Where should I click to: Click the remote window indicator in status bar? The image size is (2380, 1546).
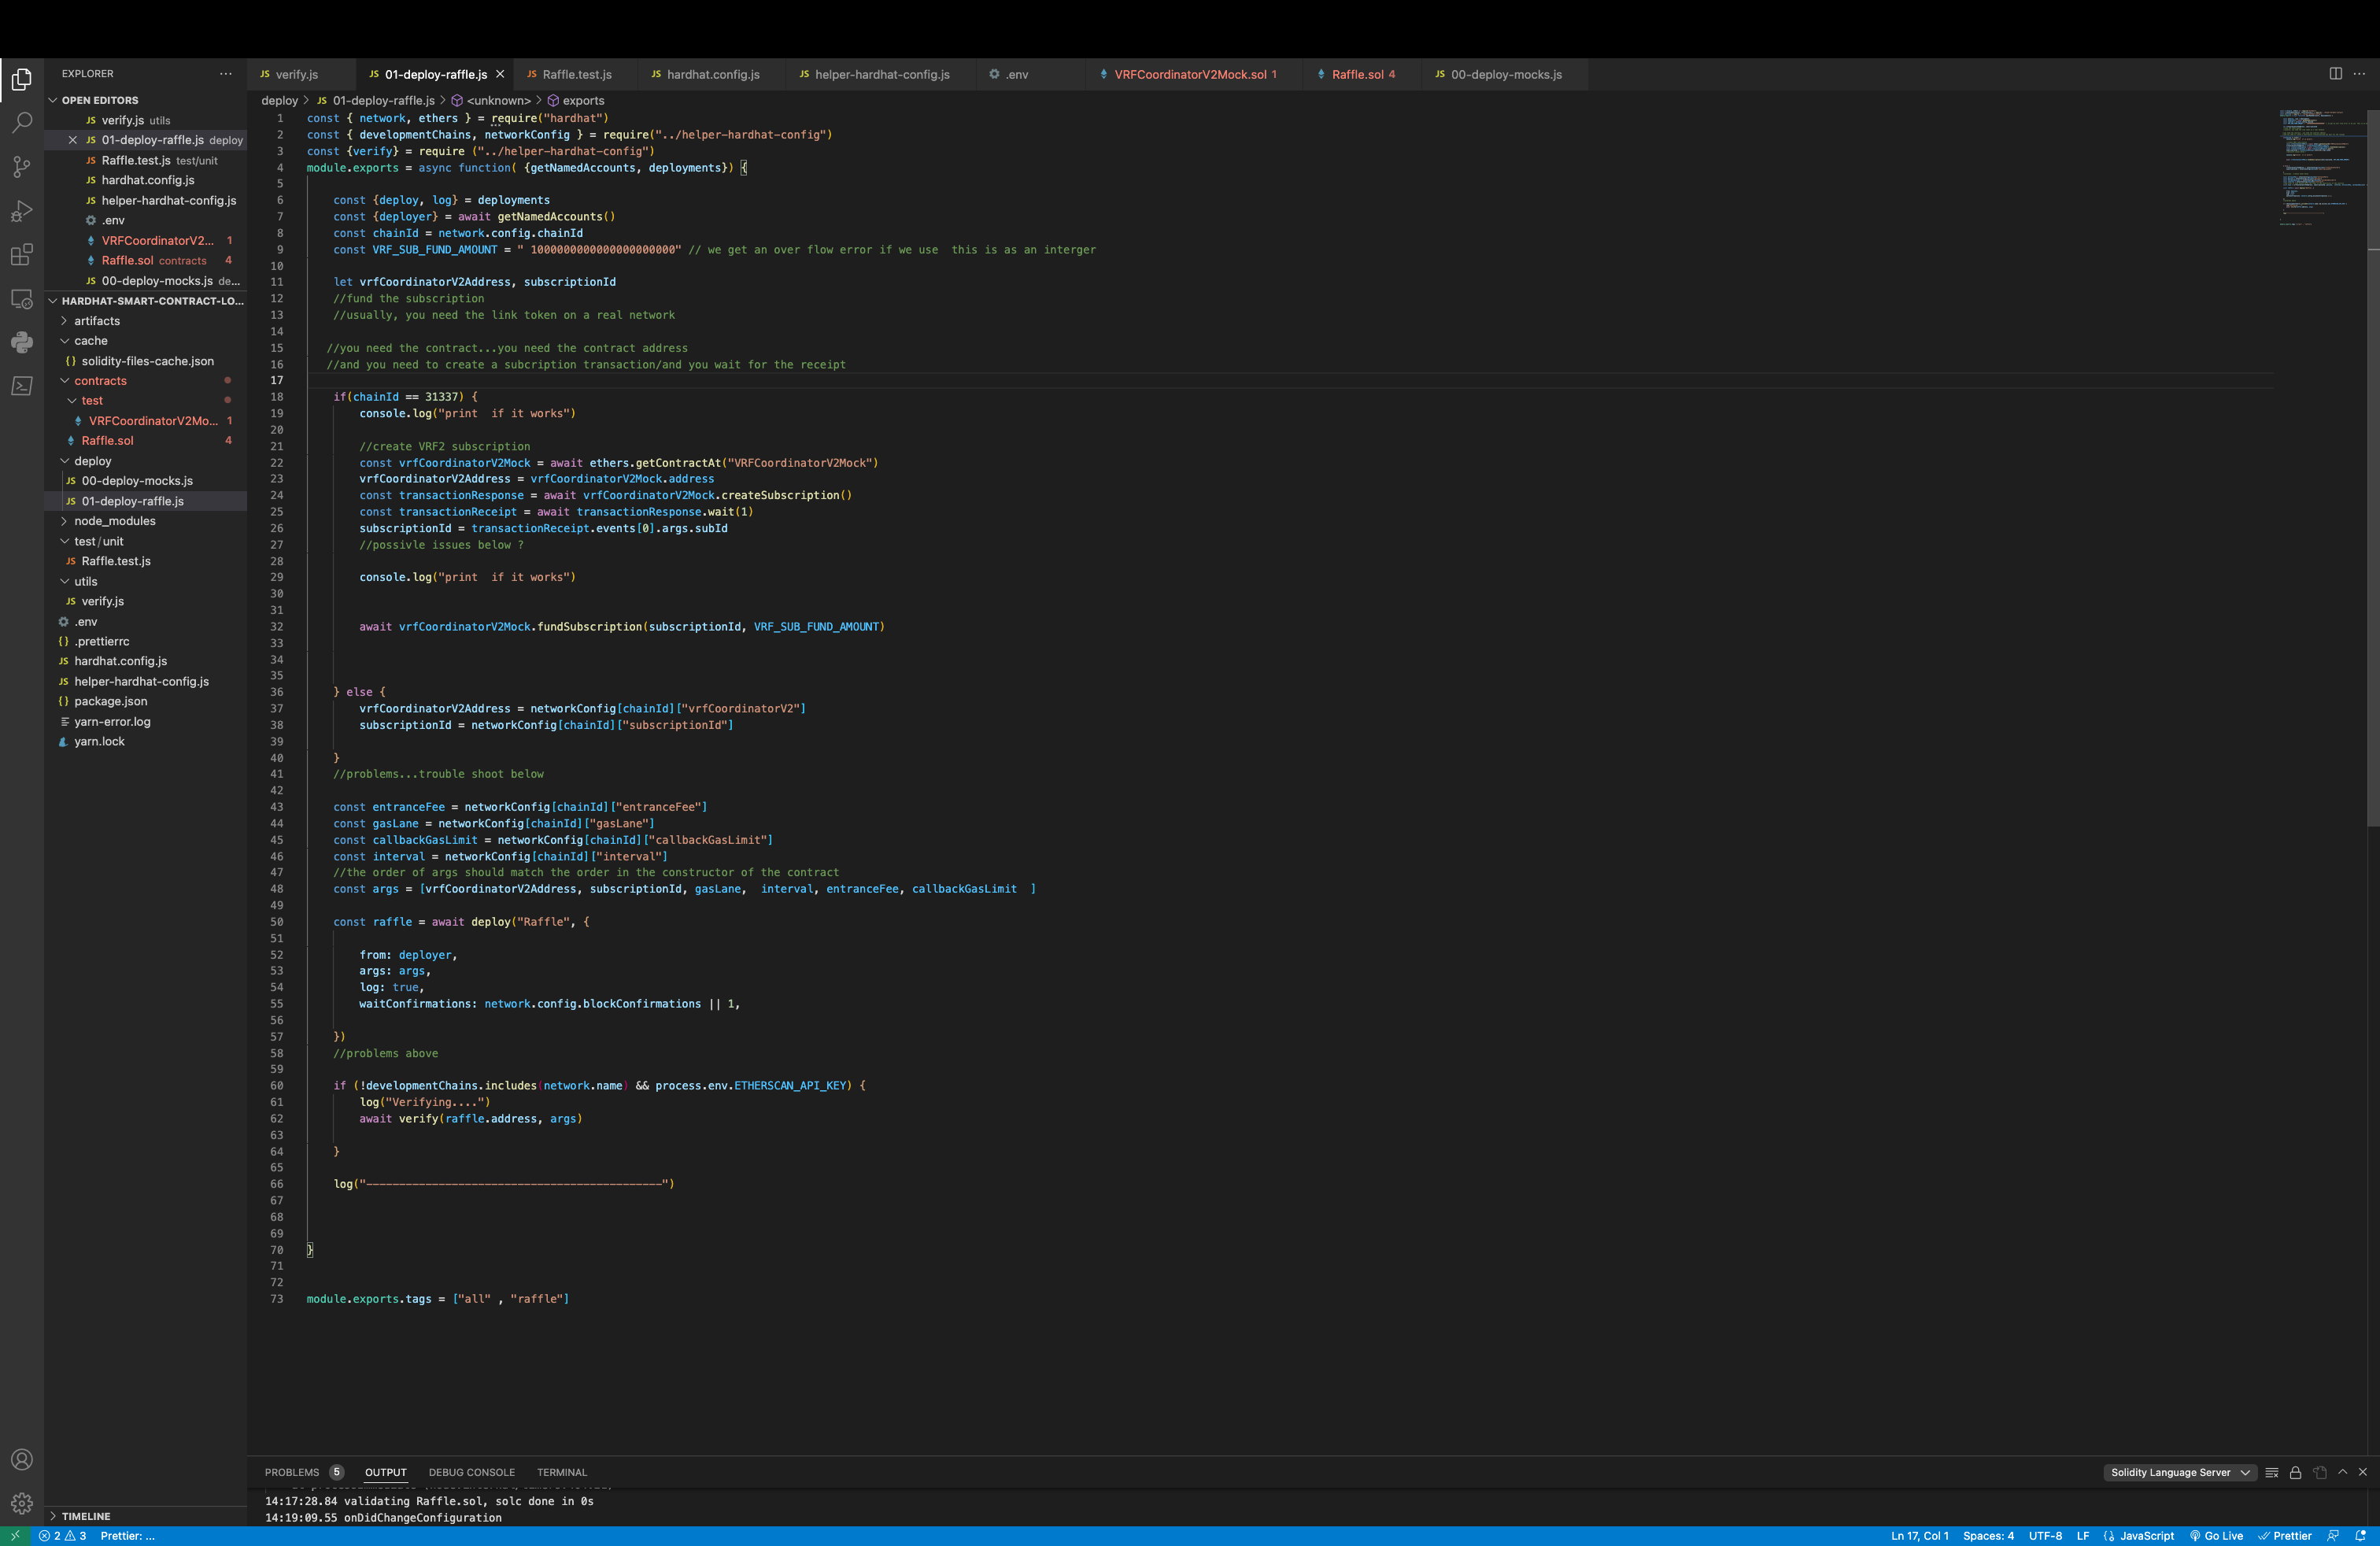pyautogui.click(x=15, y=1536)
